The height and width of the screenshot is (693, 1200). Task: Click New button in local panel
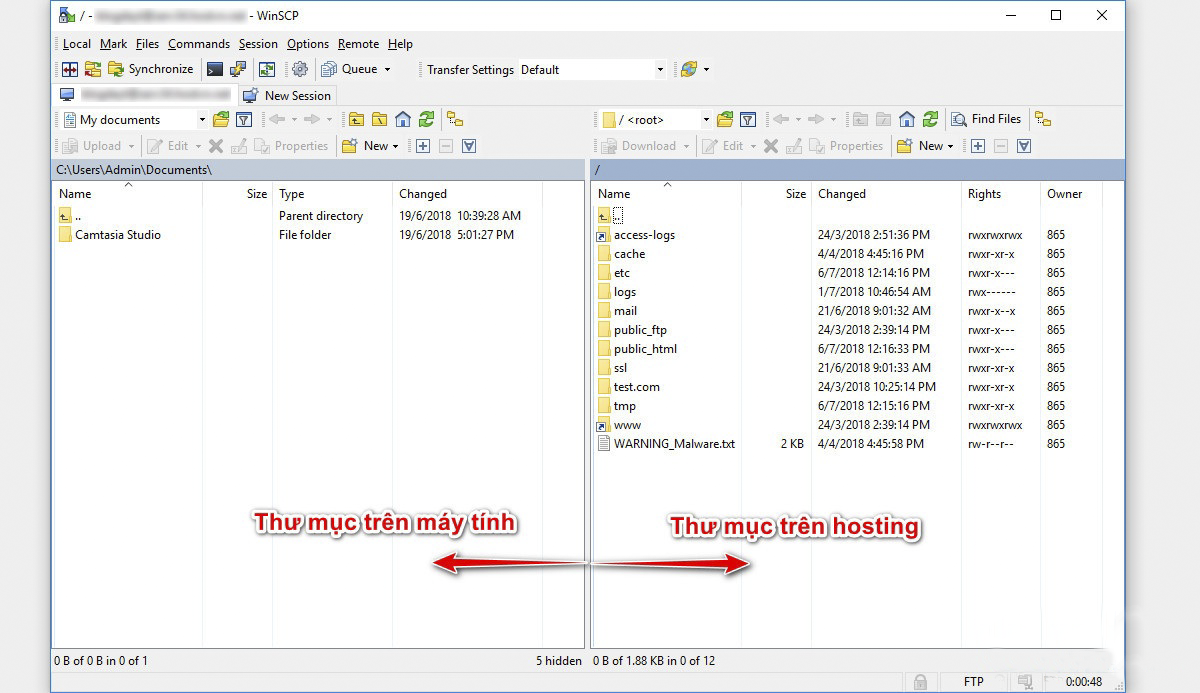(365, 146)
